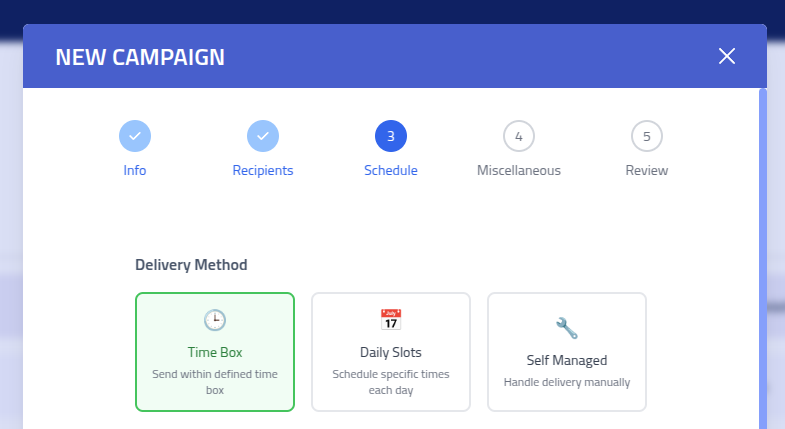Choose the Daily Slots delivery method title
This screenshot has height=429, width=785.
point(391,352)
